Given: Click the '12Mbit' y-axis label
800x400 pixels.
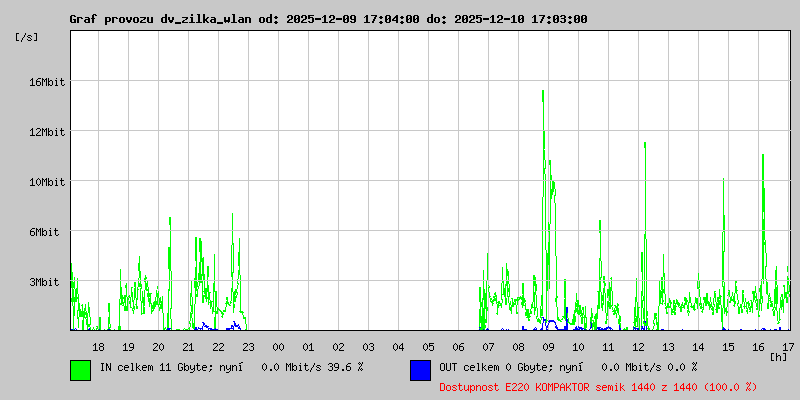Looking at the screenshot, I should tap(46, 132).
